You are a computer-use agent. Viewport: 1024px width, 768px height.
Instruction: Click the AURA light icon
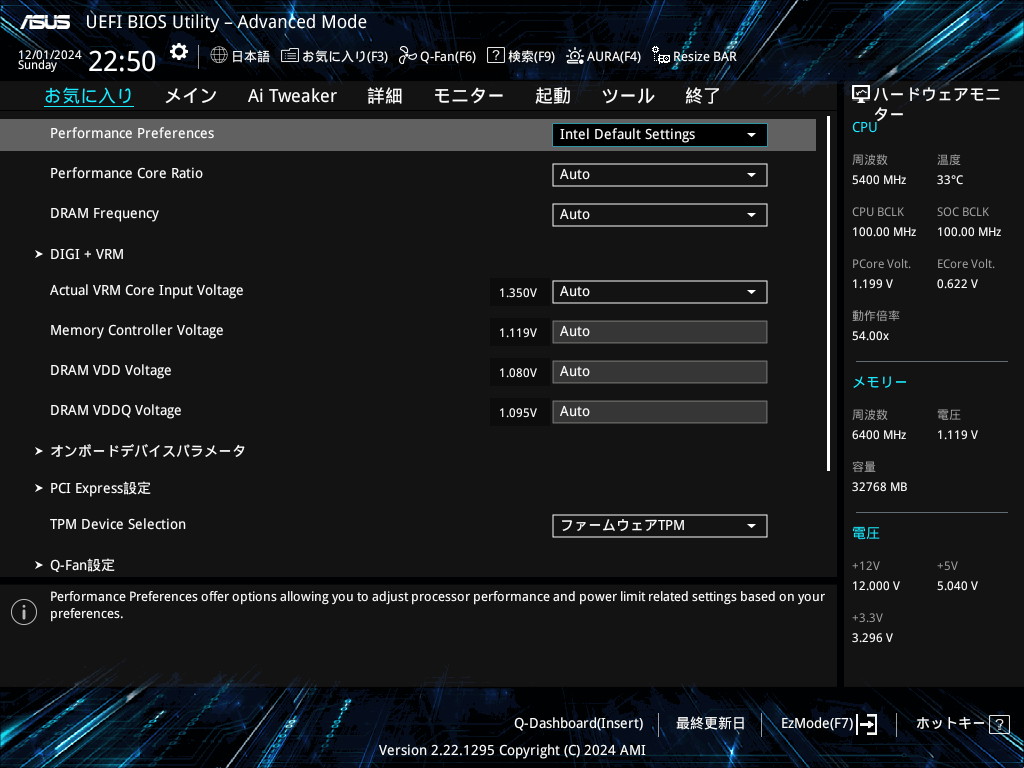pyautogui.click(x=575, y=56)
